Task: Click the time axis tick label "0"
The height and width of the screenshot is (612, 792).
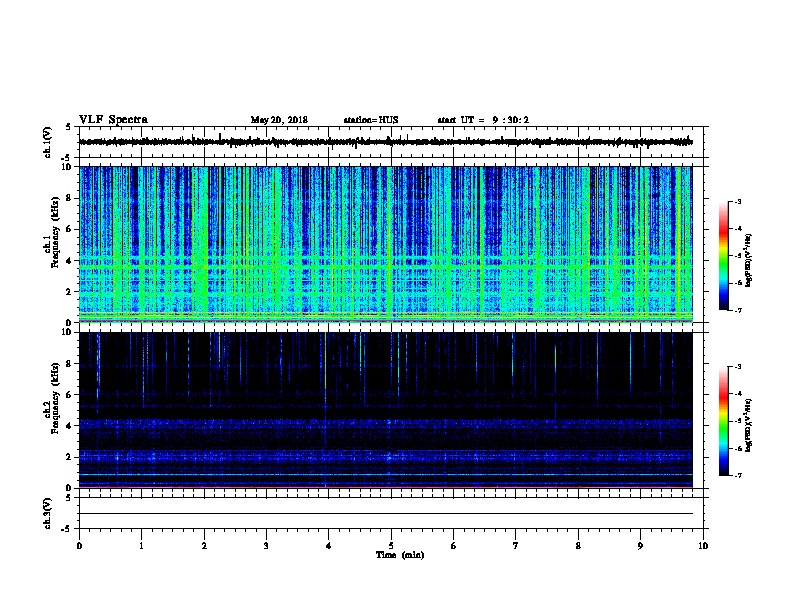Action: (79, 545)
